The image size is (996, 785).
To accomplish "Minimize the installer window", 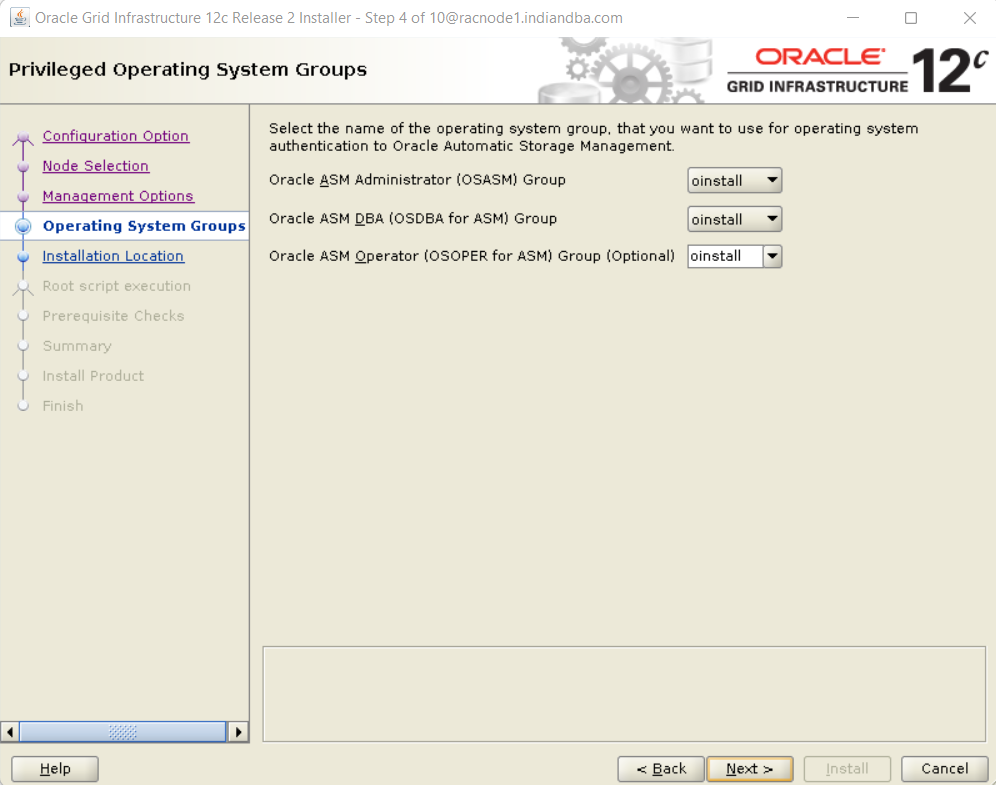I will coord(853,18).
